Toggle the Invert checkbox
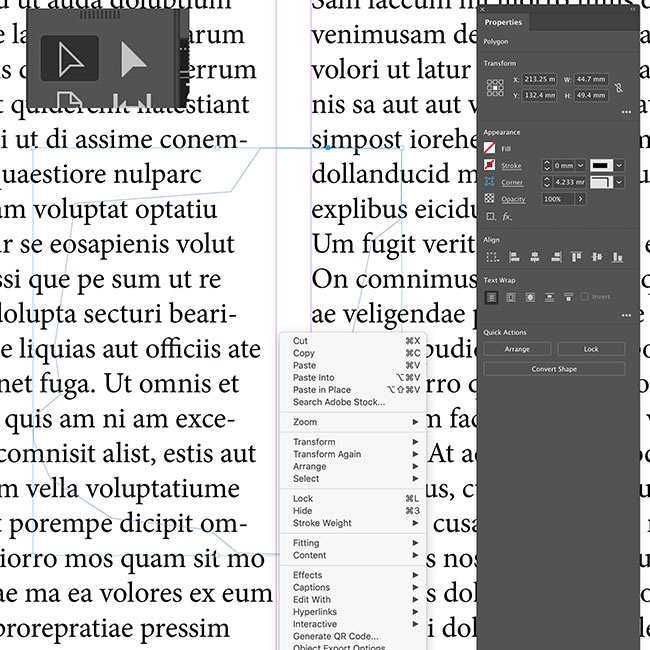650x650 pixels. click(585, 297)
